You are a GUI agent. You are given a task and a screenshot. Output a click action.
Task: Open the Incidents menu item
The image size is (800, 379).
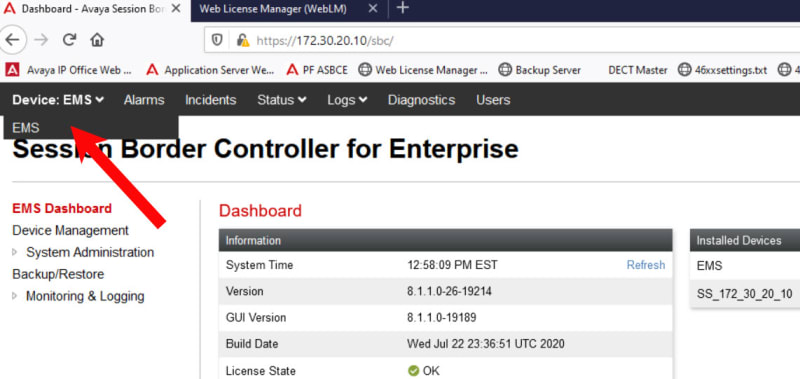click(211, 100)
